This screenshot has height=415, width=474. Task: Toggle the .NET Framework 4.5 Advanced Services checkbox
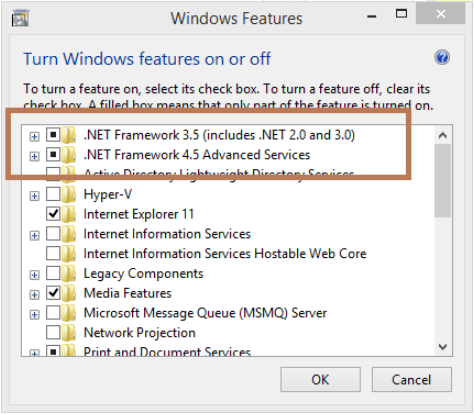[x=53, y=154]
